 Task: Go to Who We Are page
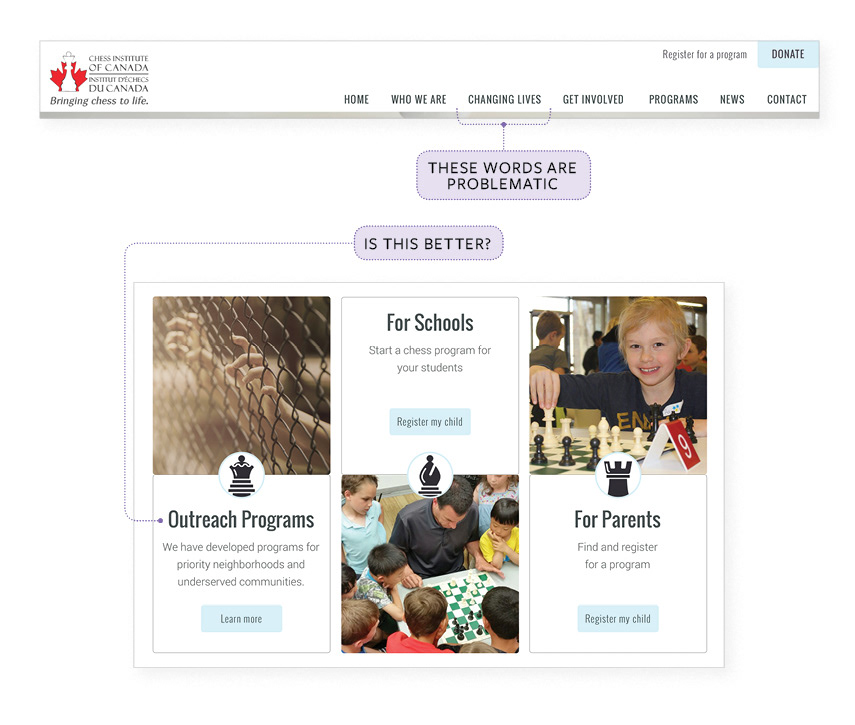[418, 99]
